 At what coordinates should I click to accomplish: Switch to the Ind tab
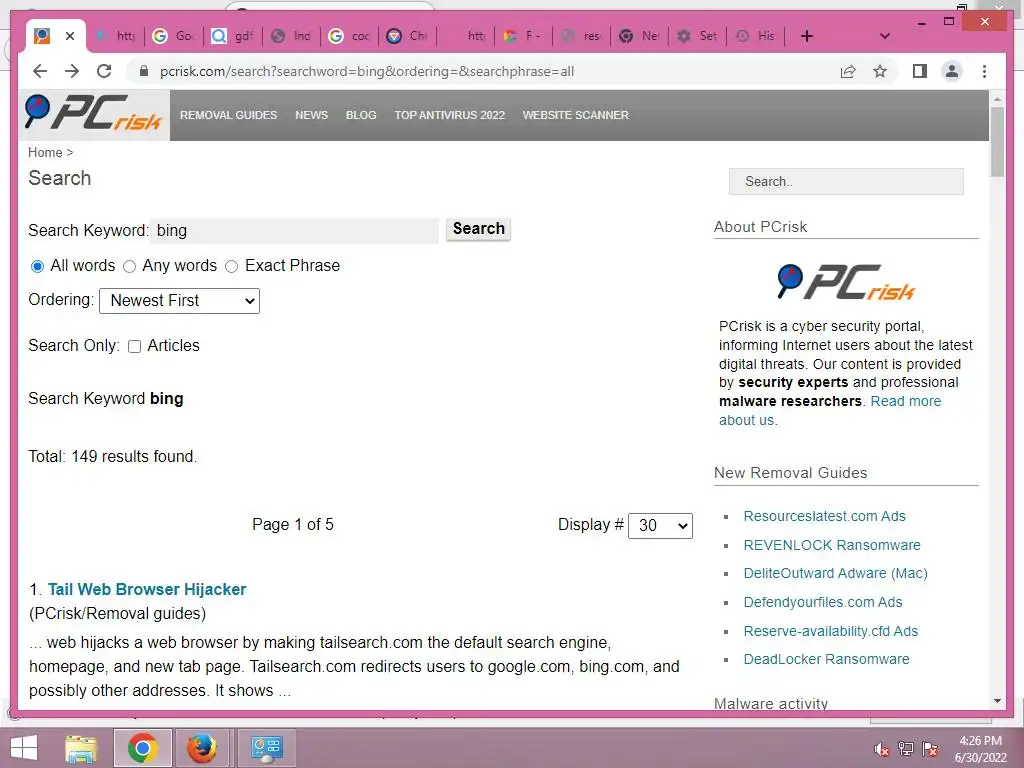291,36
